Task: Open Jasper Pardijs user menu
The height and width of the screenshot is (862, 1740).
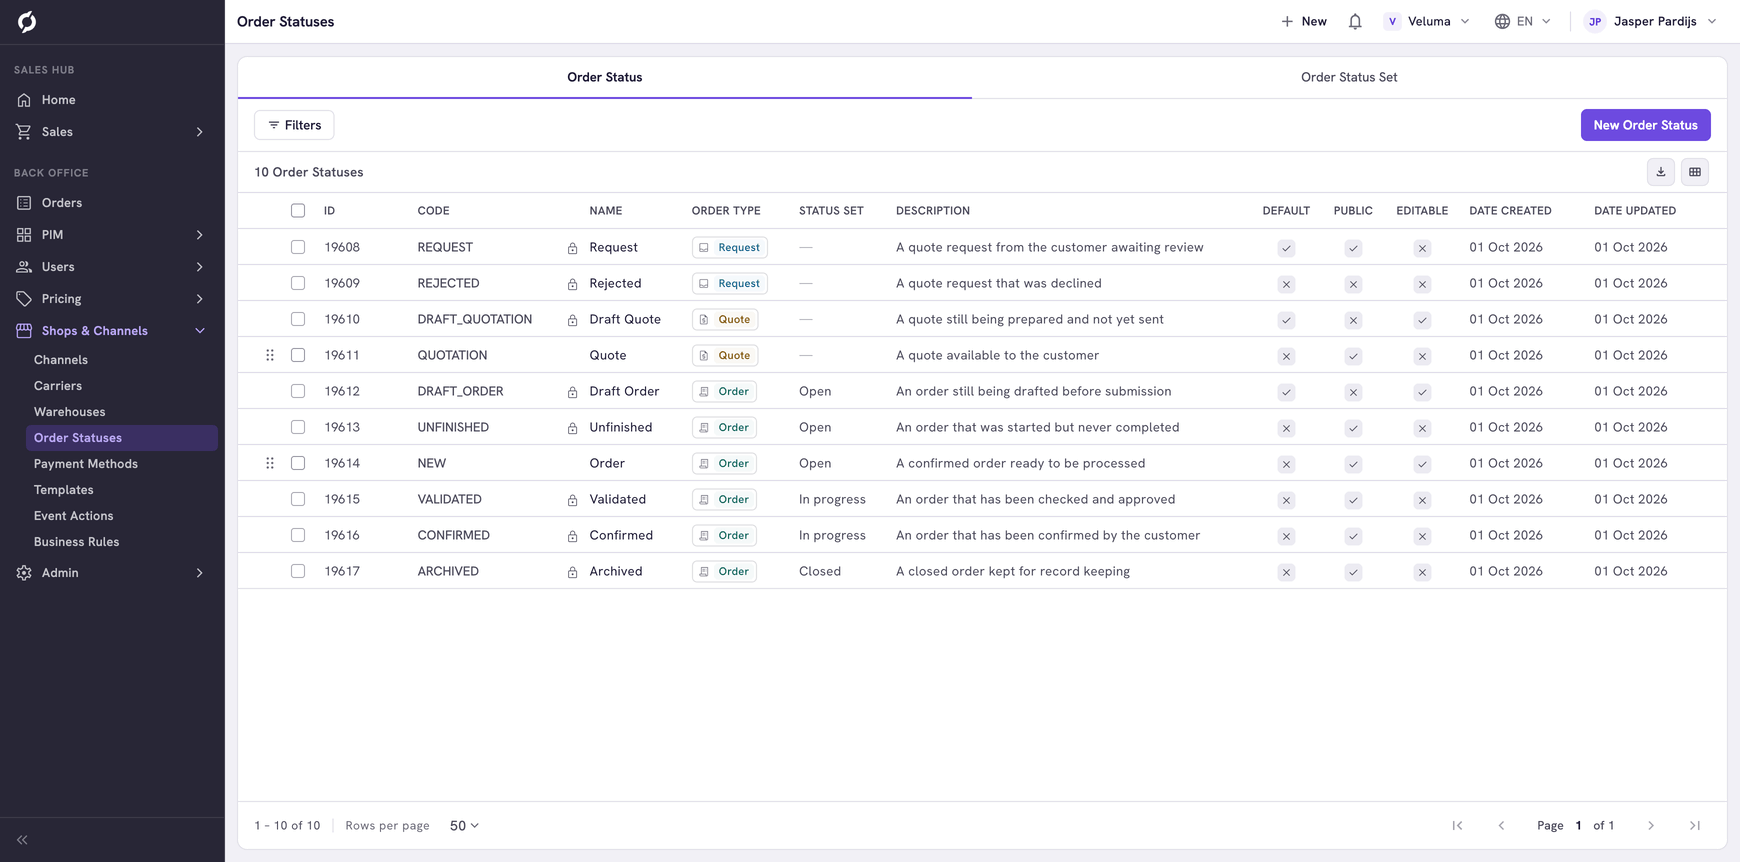Action: coord(1651,21)
